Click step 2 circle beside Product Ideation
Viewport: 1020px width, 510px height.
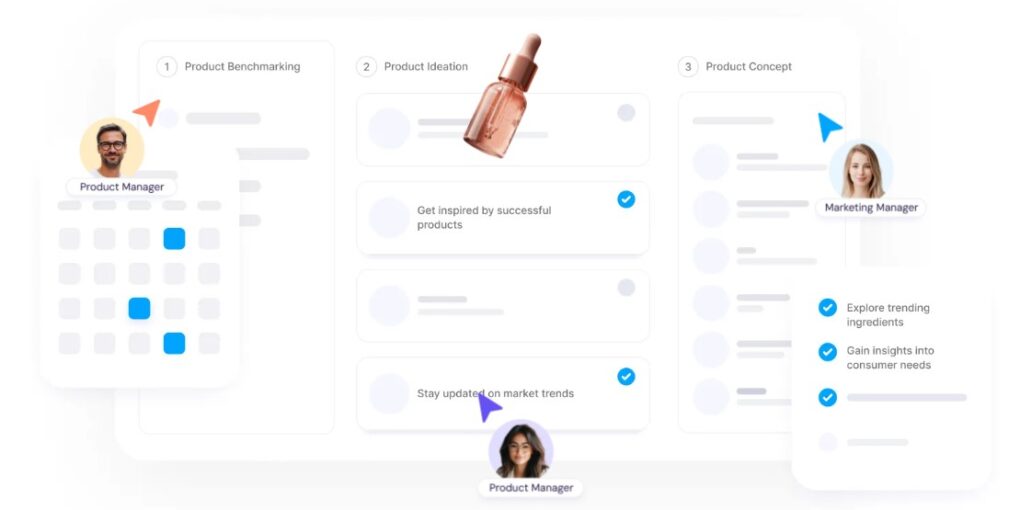tap(366, 66)
